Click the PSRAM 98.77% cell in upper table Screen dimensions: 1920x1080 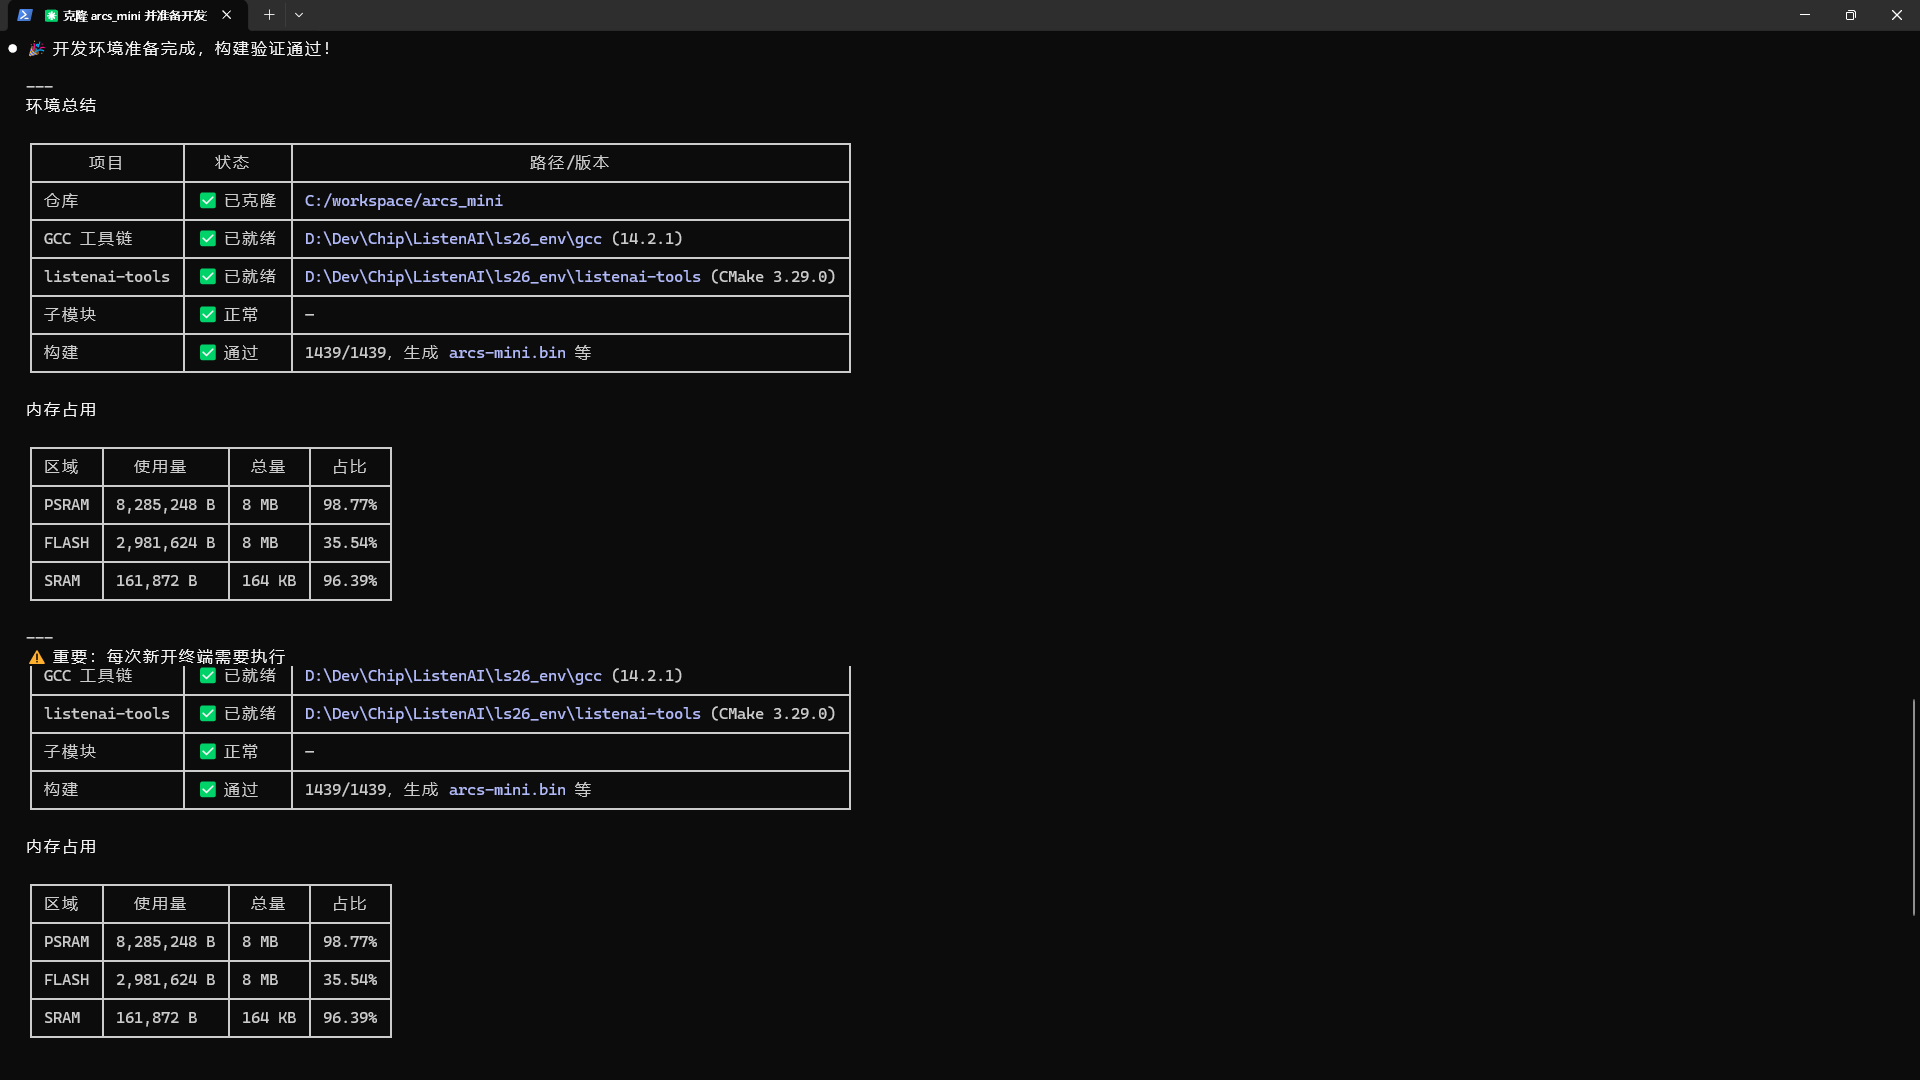click(350, 505)
